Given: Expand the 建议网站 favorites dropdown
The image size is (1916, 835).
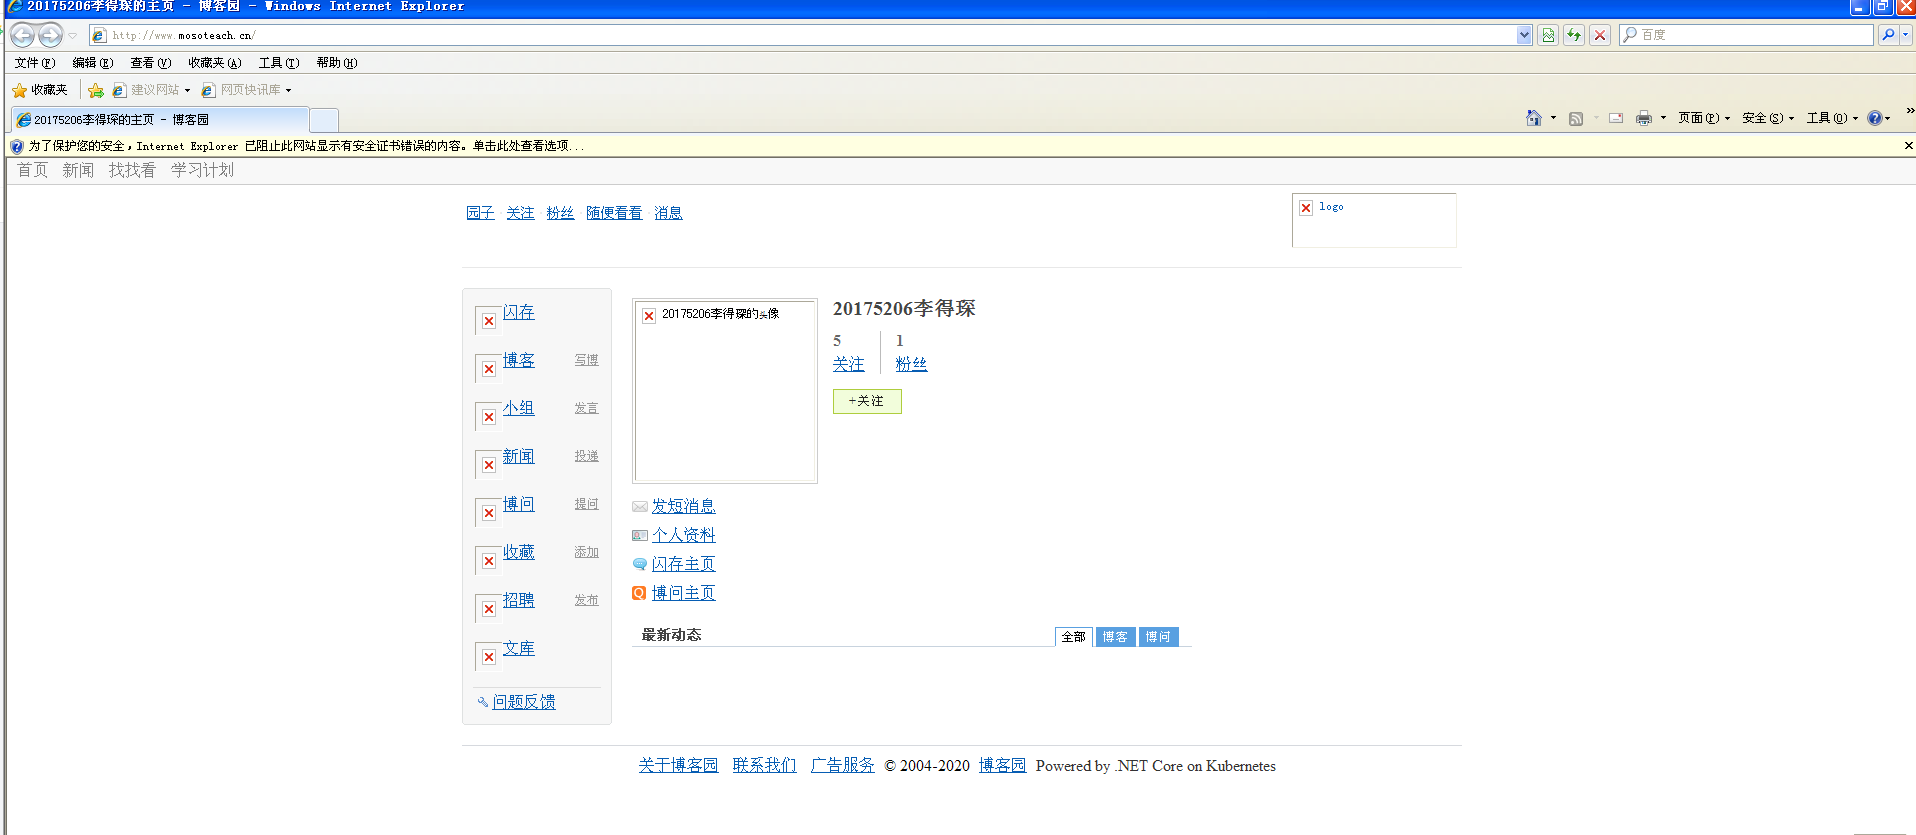Looking at the screenshot, I should [187, 90].
